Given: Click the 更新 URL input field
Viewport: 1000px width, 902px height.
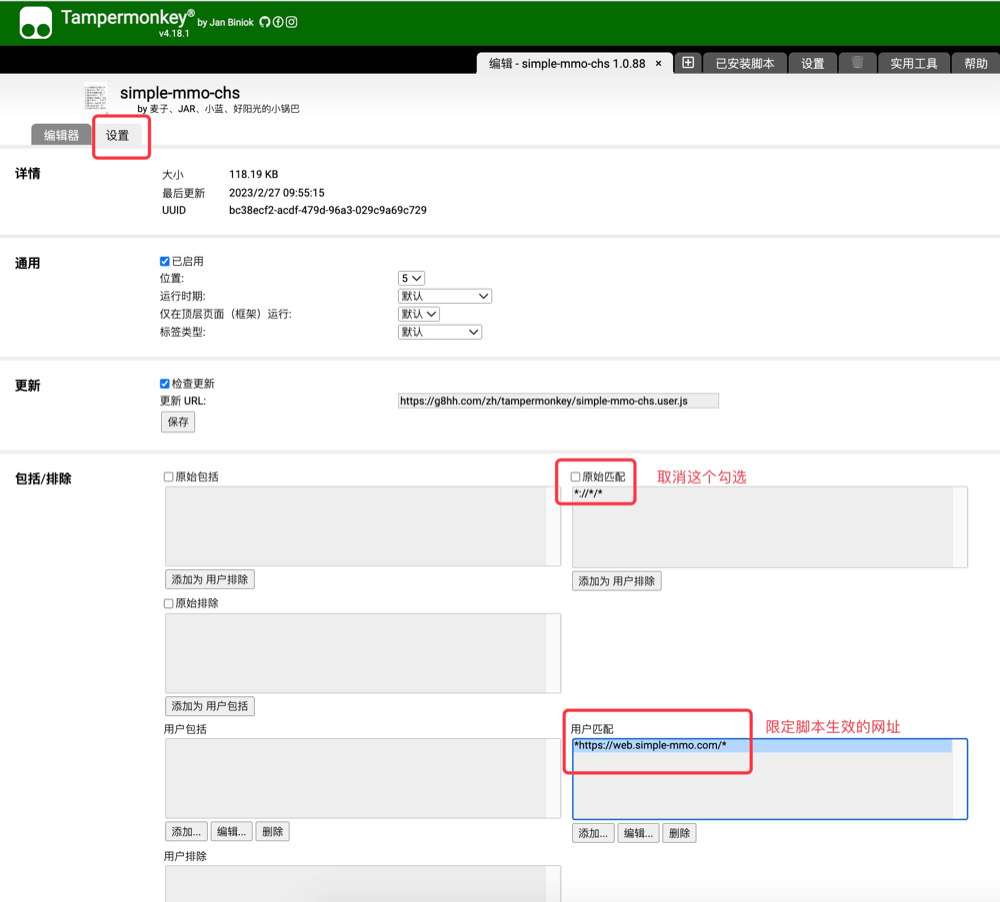Looking at the screenshot, I should [558, 401].
